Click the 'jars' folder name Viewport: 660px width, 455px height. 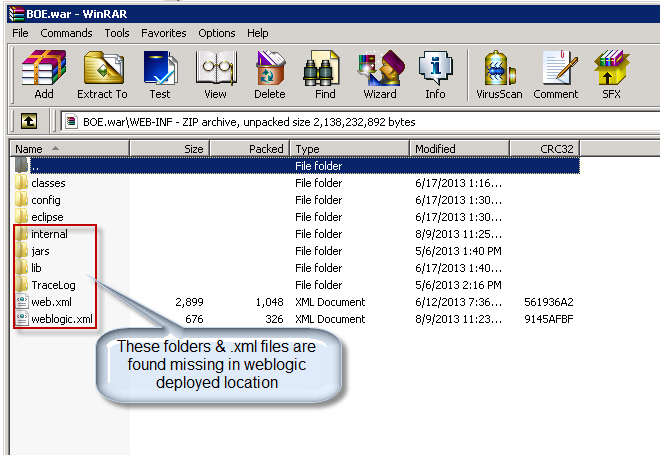coord(40,251)
